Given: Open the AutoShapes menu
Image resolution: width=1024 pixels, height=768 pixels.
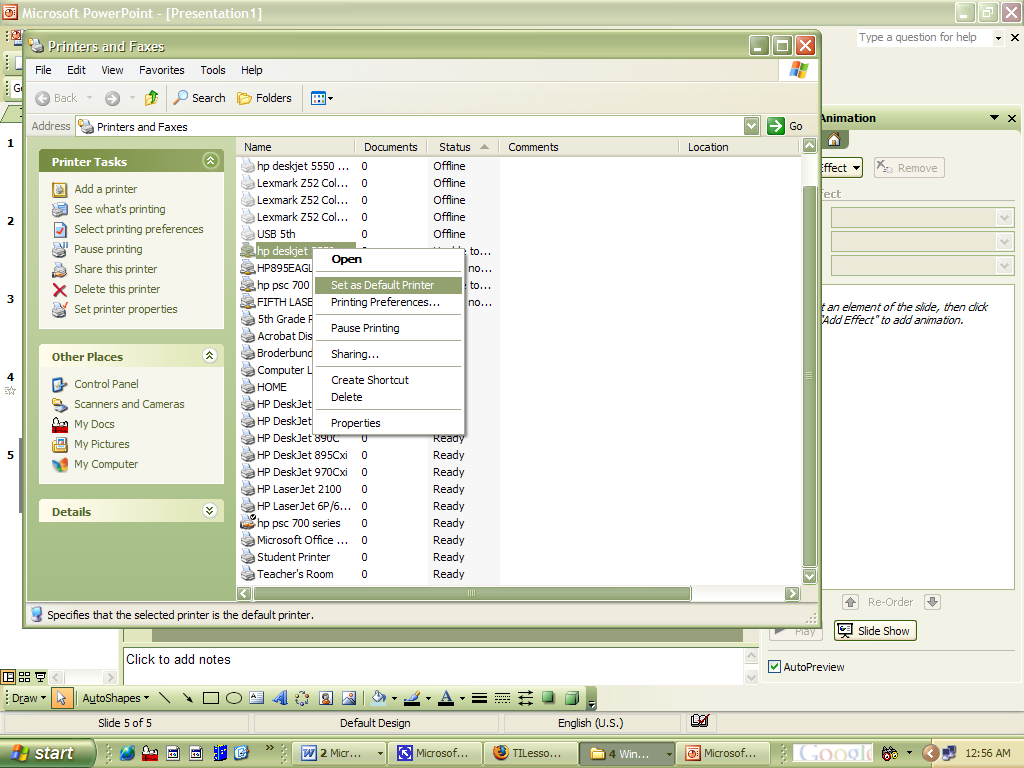Looking at the screenshot, I should pyautogui.click(x=116, y=698).
